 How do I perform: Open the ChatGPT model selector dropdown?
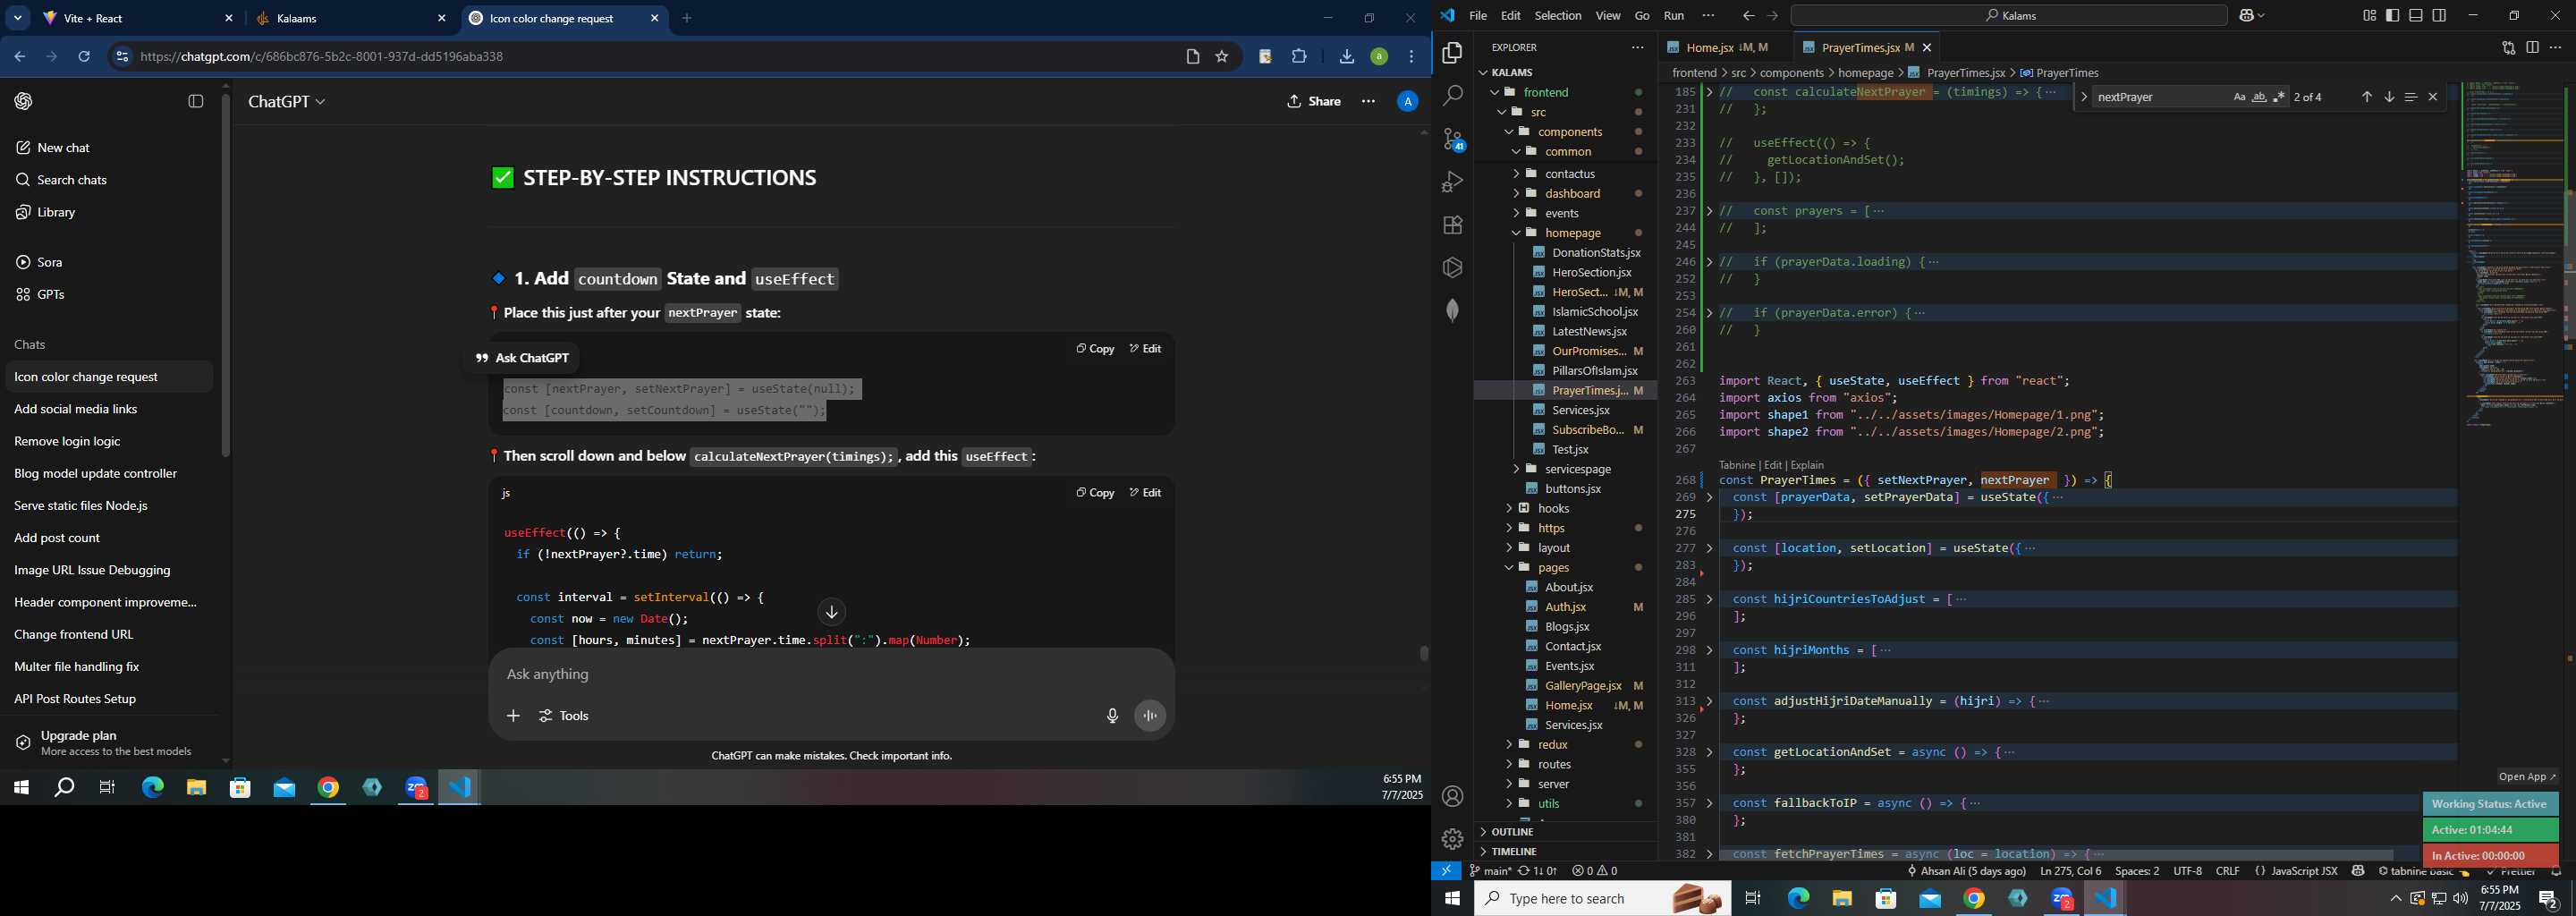(286, 101)
